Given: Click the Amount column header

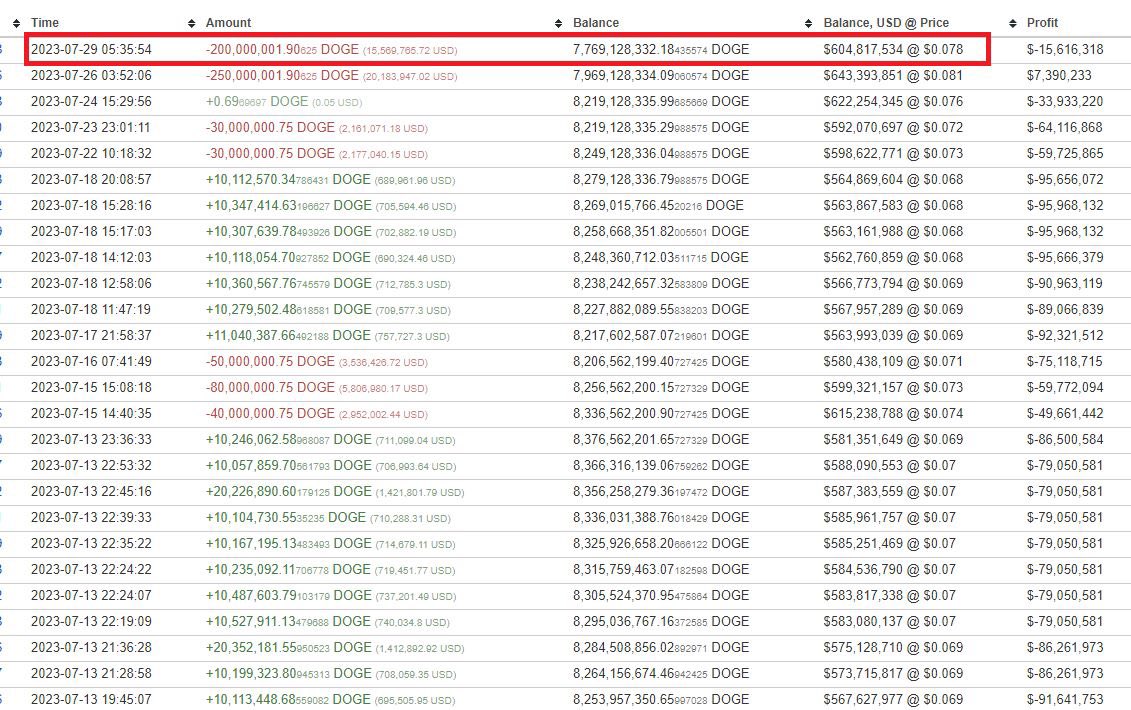Looking at the screenshot, I should click(228, 23).
